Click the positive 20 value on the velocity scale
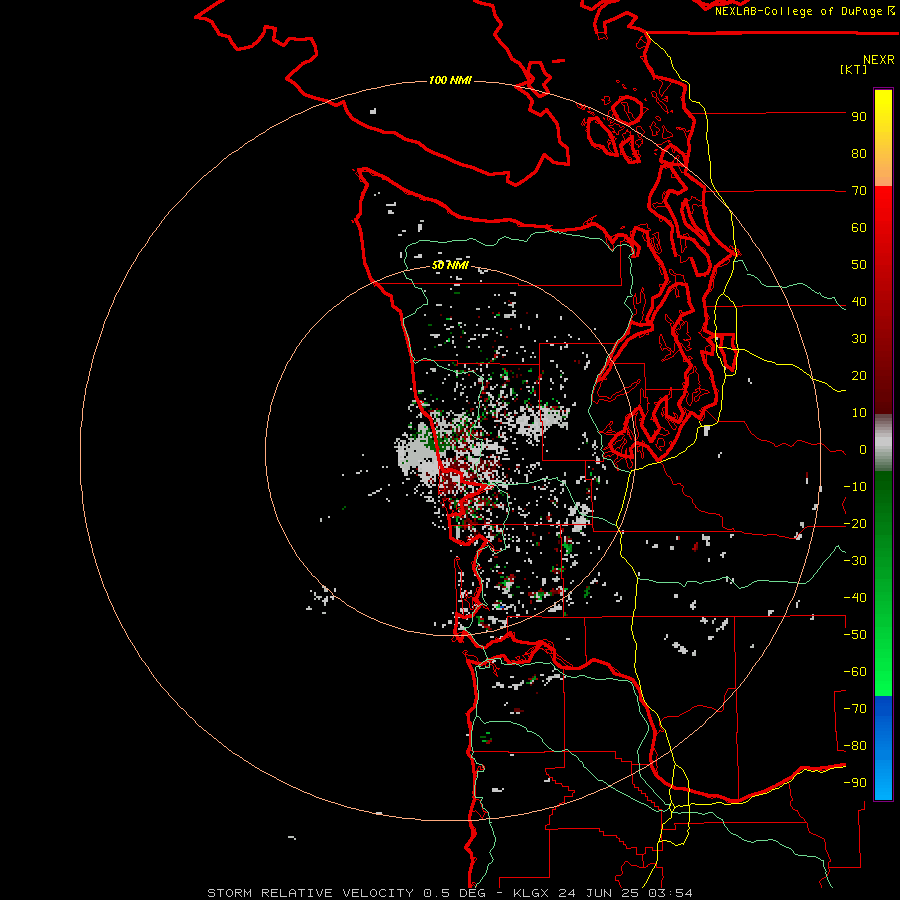The height and width of the screenshot is (900, 900). coord(859,375)
